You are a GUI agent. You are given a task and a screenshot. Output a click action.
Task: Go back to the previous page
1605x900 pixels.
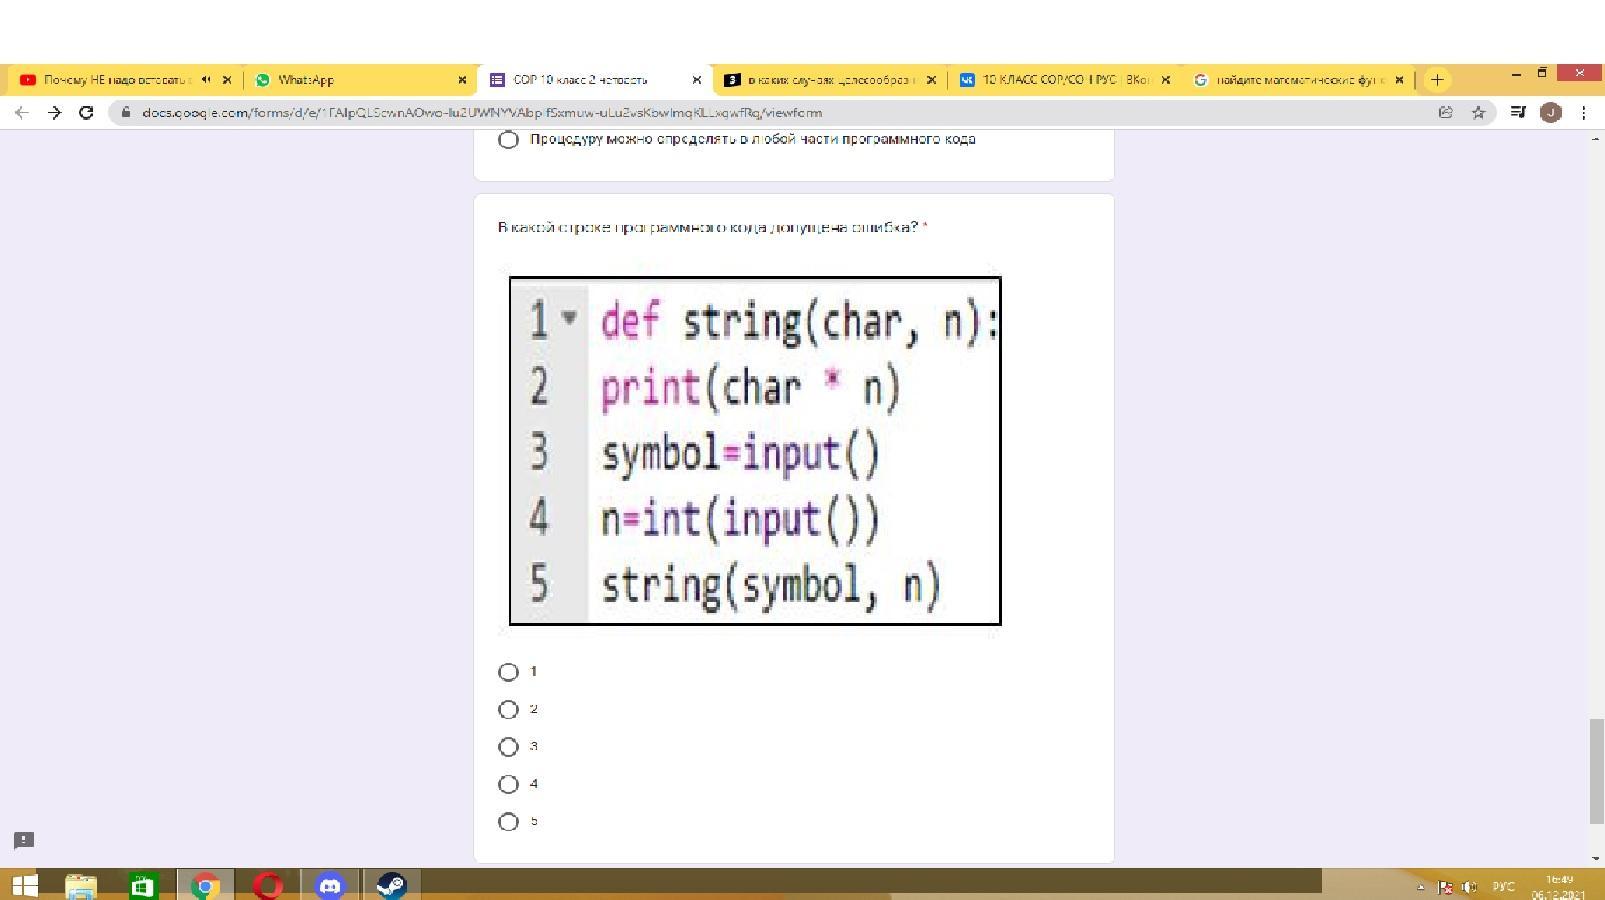pos(22,113)
